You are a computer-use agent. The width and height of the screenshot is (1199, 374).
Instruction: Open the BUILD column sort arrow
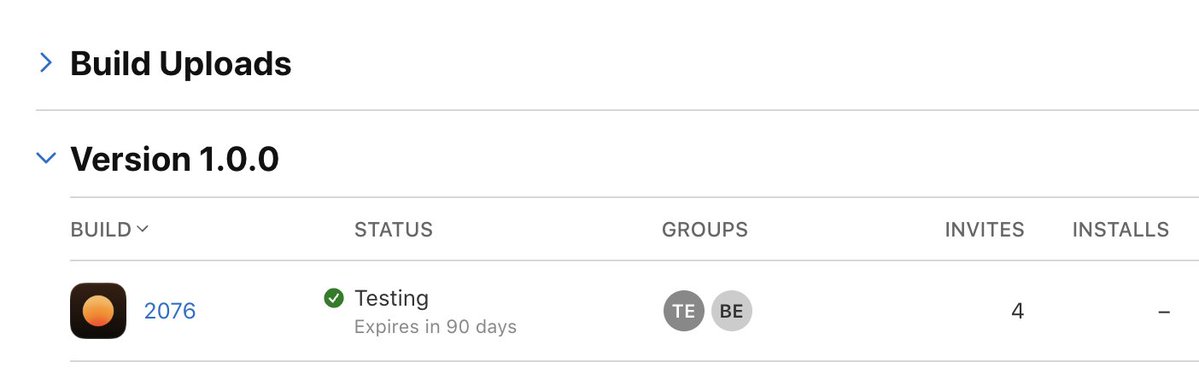(142, 229)
